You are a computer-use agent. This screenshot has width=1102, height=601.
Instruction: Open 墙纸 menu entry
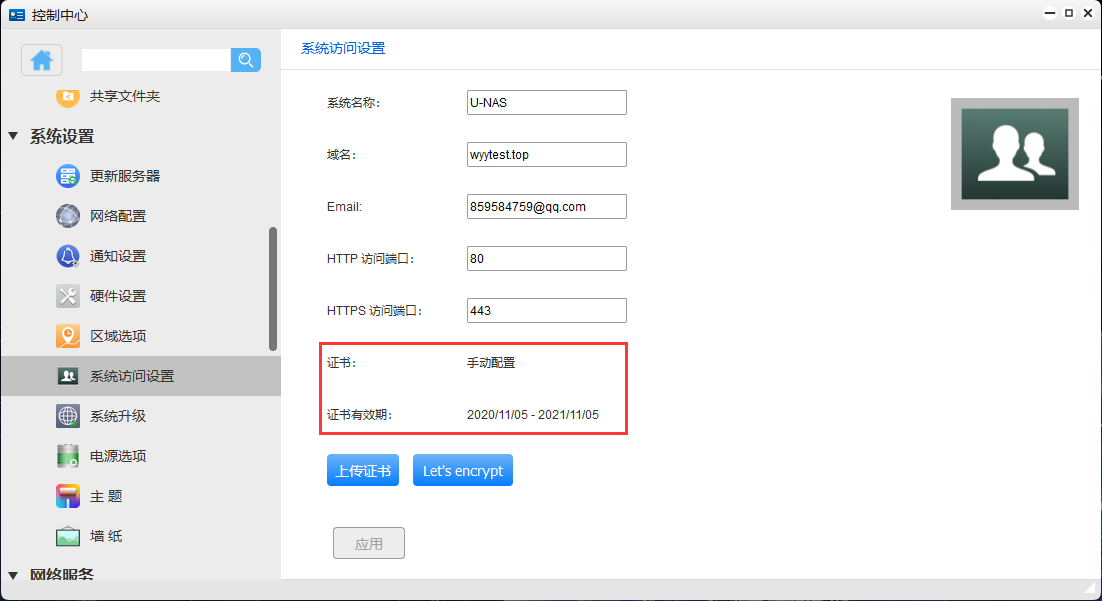pyautogui.click(x=106, y=536)
